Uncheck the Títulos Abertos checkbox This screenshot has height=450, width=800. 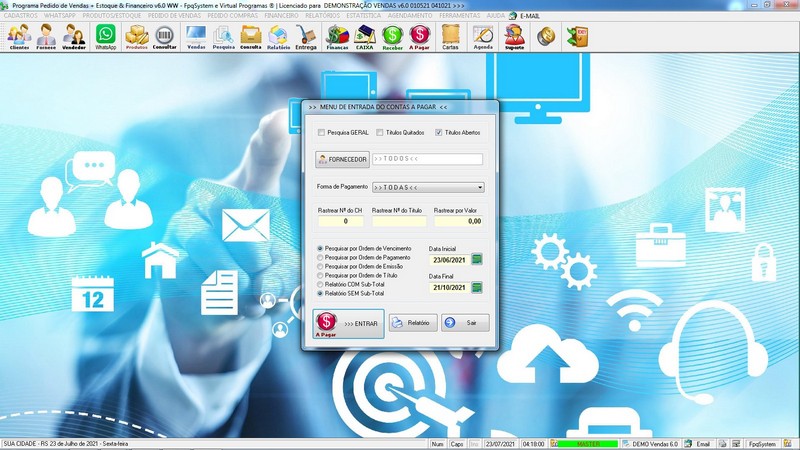click(438, 133)
